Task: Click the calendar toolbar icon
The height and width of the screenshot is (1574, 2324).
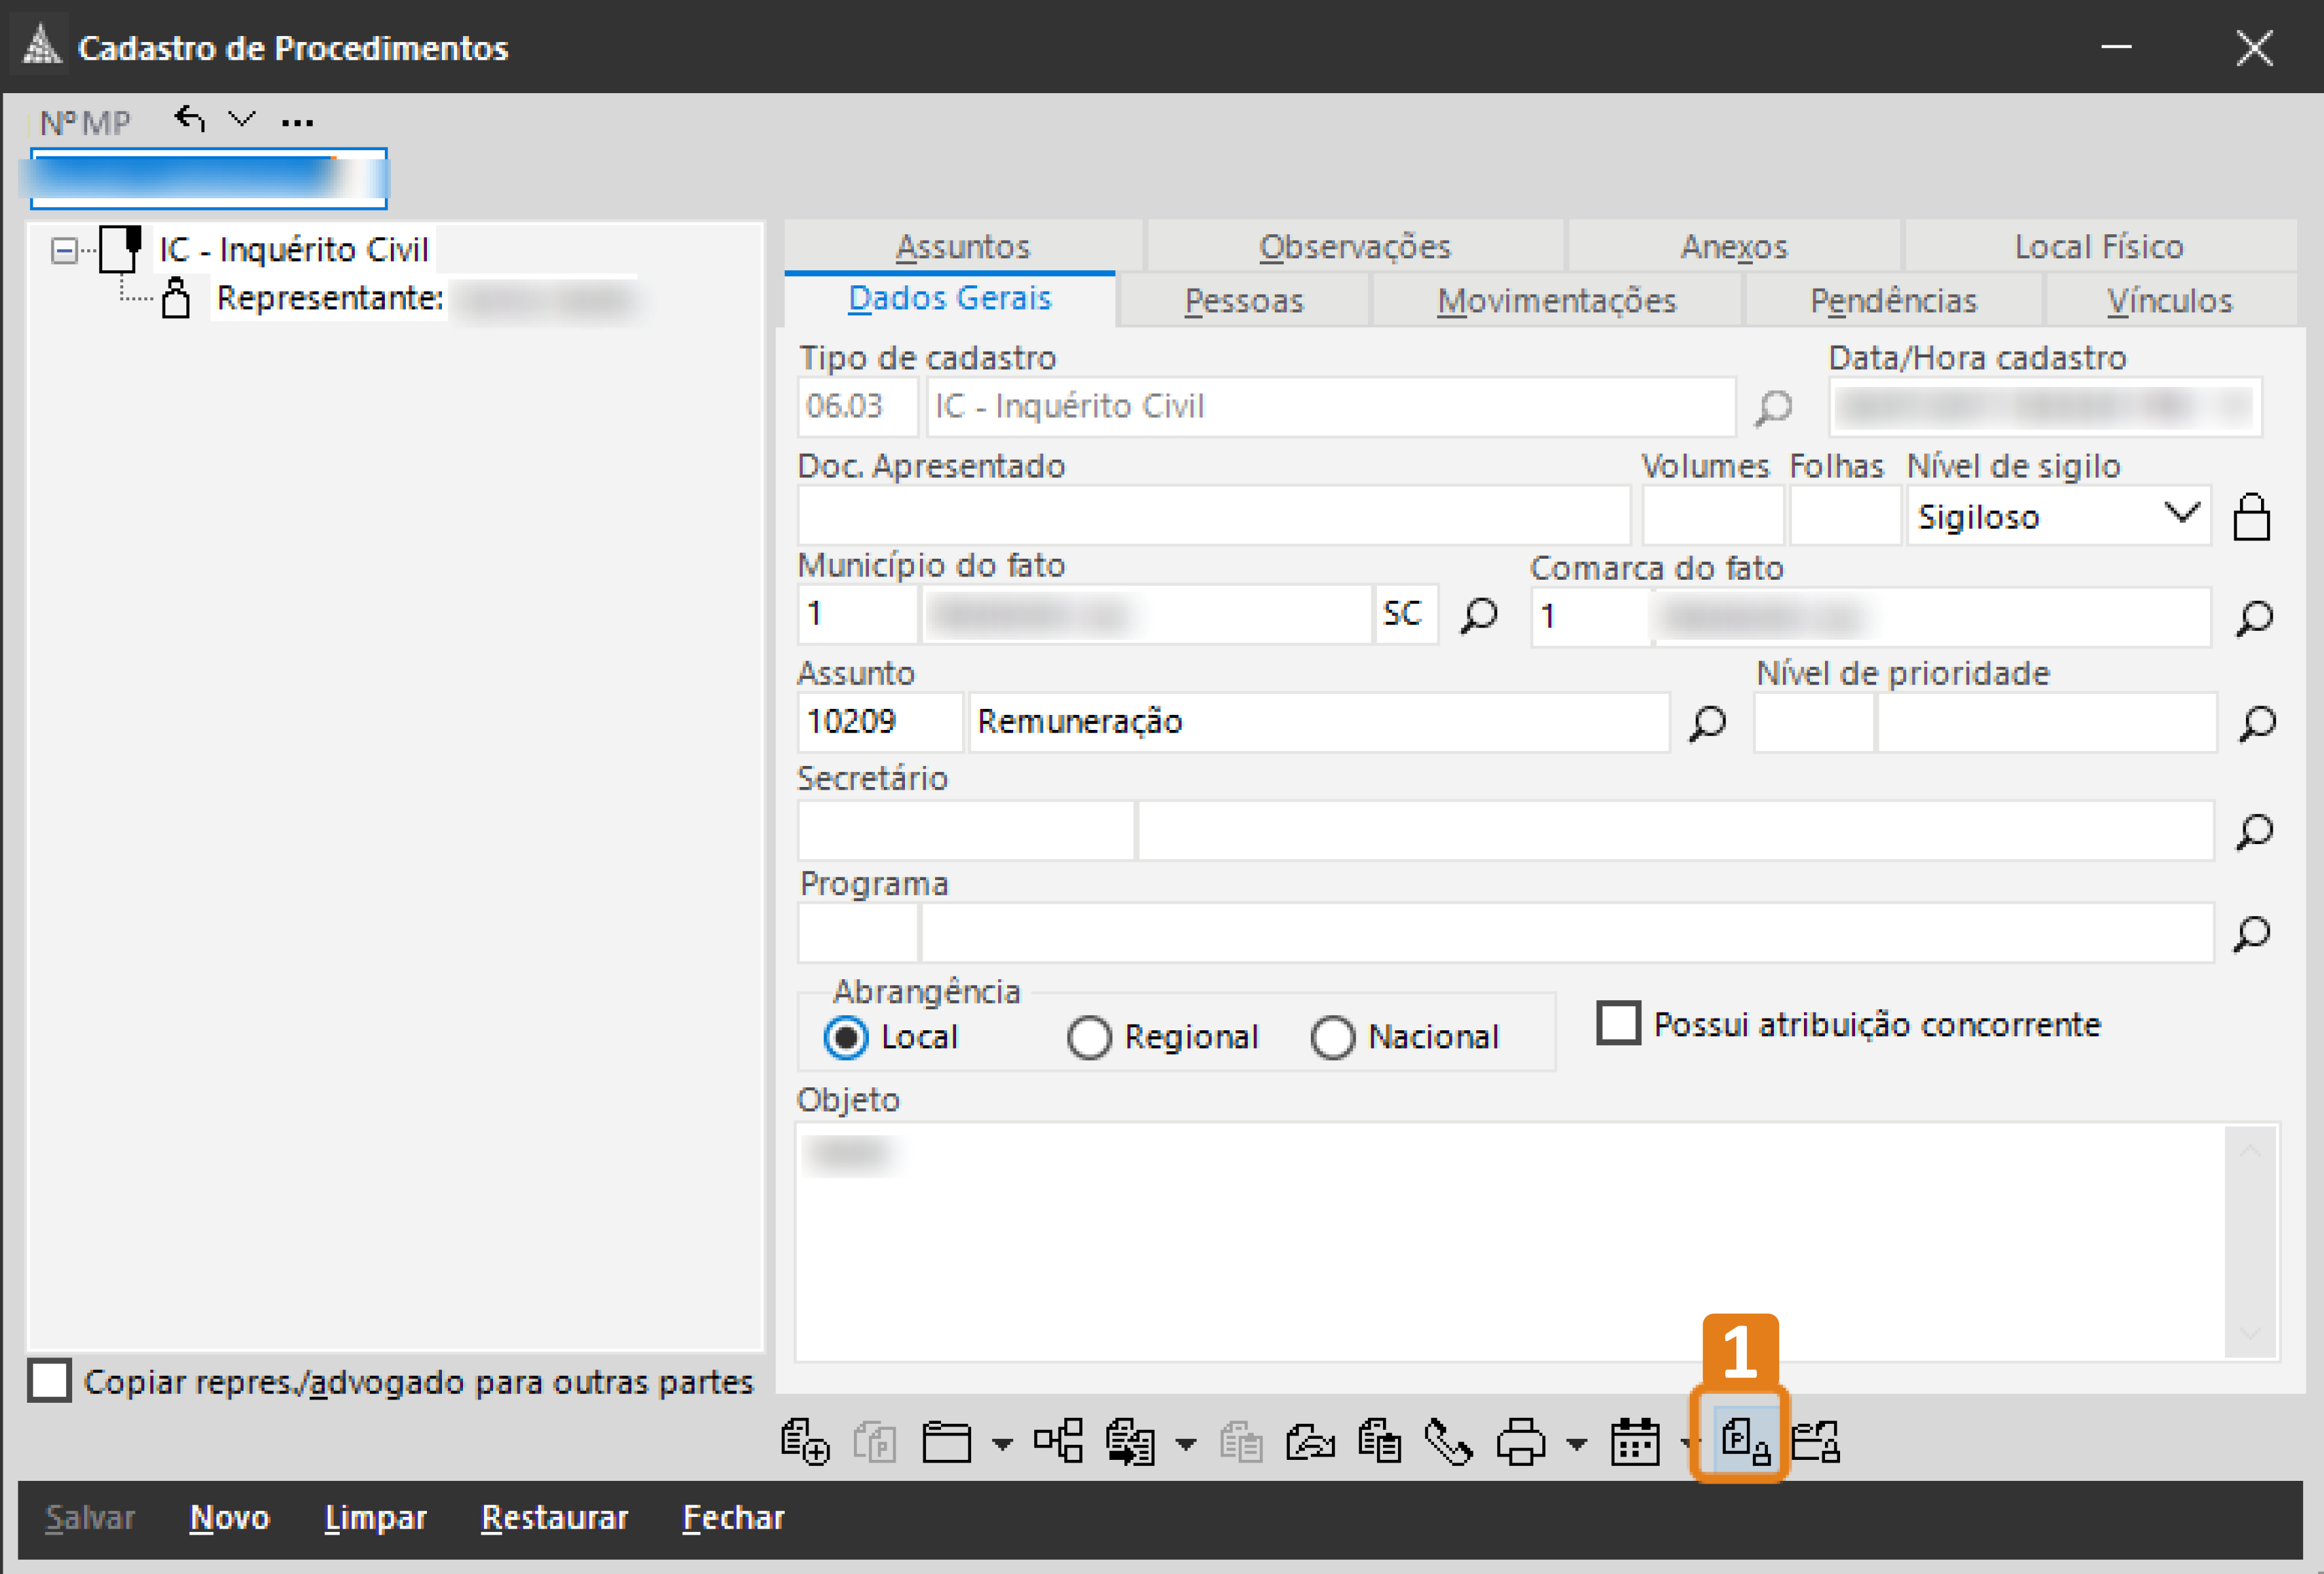Action: [1635, 1442]
